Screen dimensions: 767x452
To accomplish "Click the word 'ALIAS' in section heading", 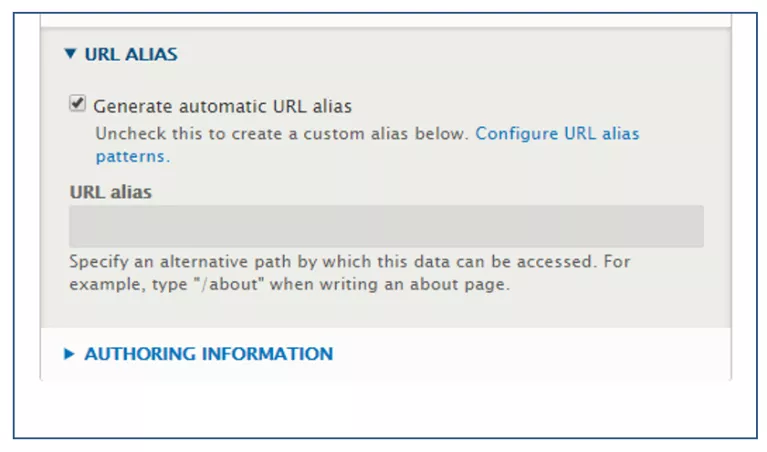I will pos(151,54).
